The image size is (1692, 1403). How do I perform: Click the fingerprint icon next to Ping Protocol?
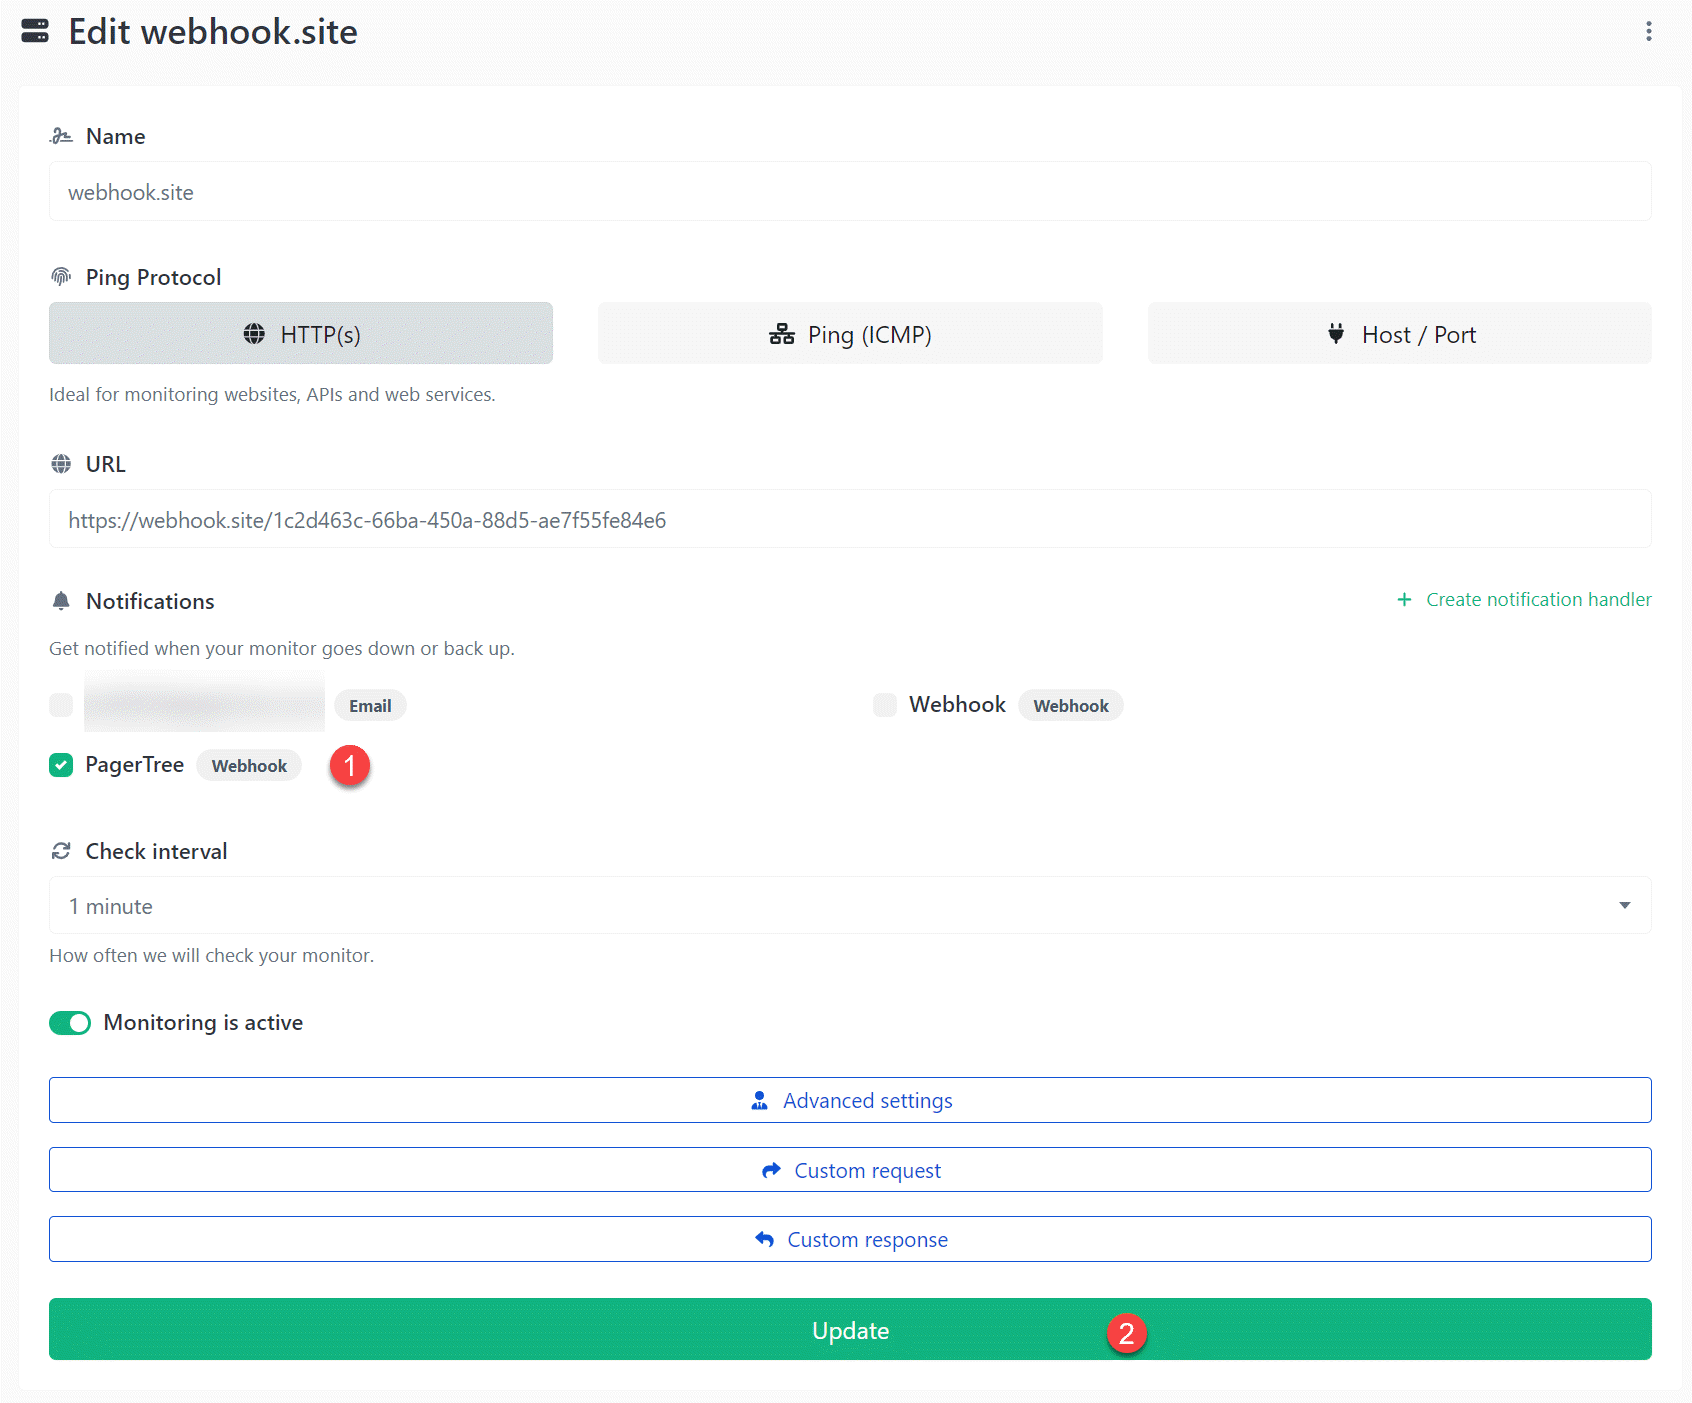pos(61,277)
